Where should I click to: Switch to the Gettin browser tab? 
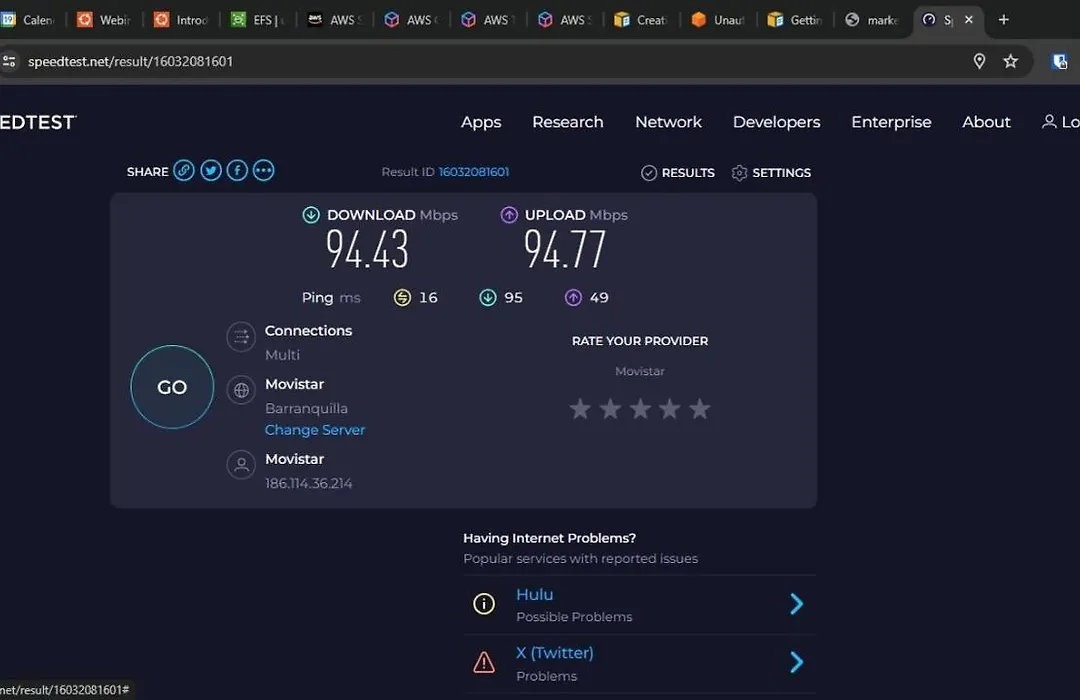796,20
